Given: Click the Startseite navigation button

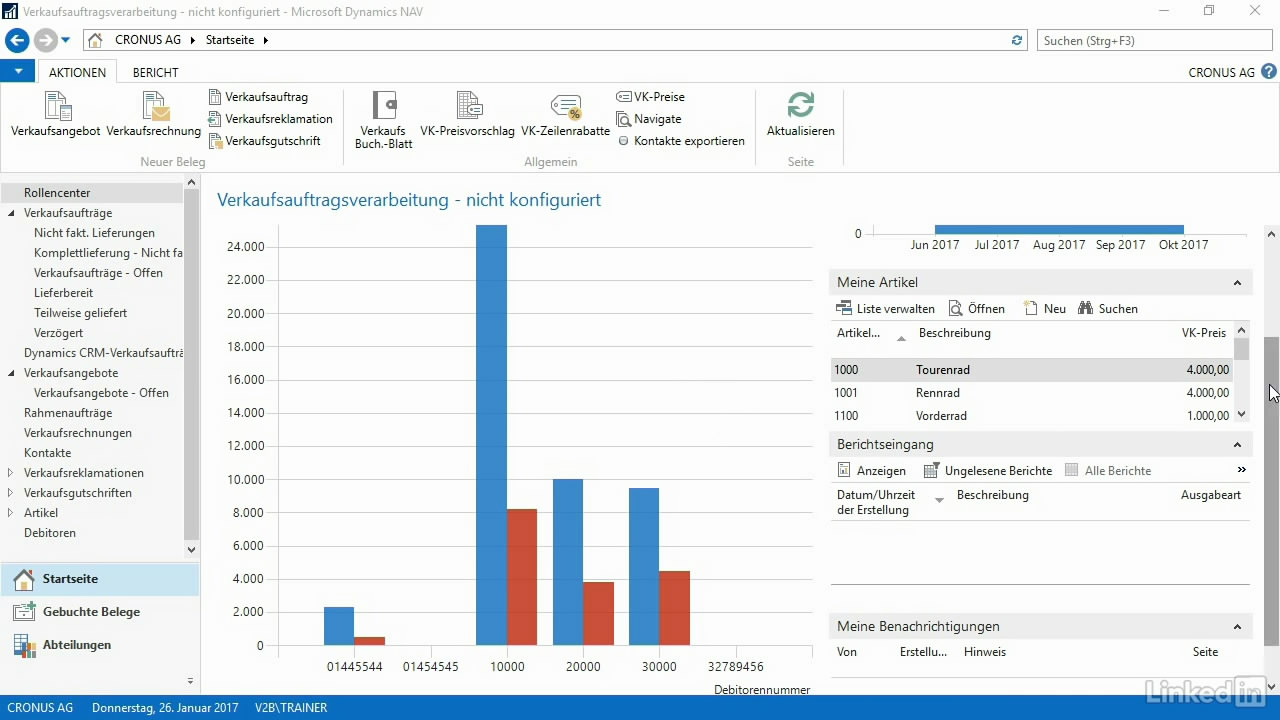Looking at the screenshot, I should click(99, 579).
